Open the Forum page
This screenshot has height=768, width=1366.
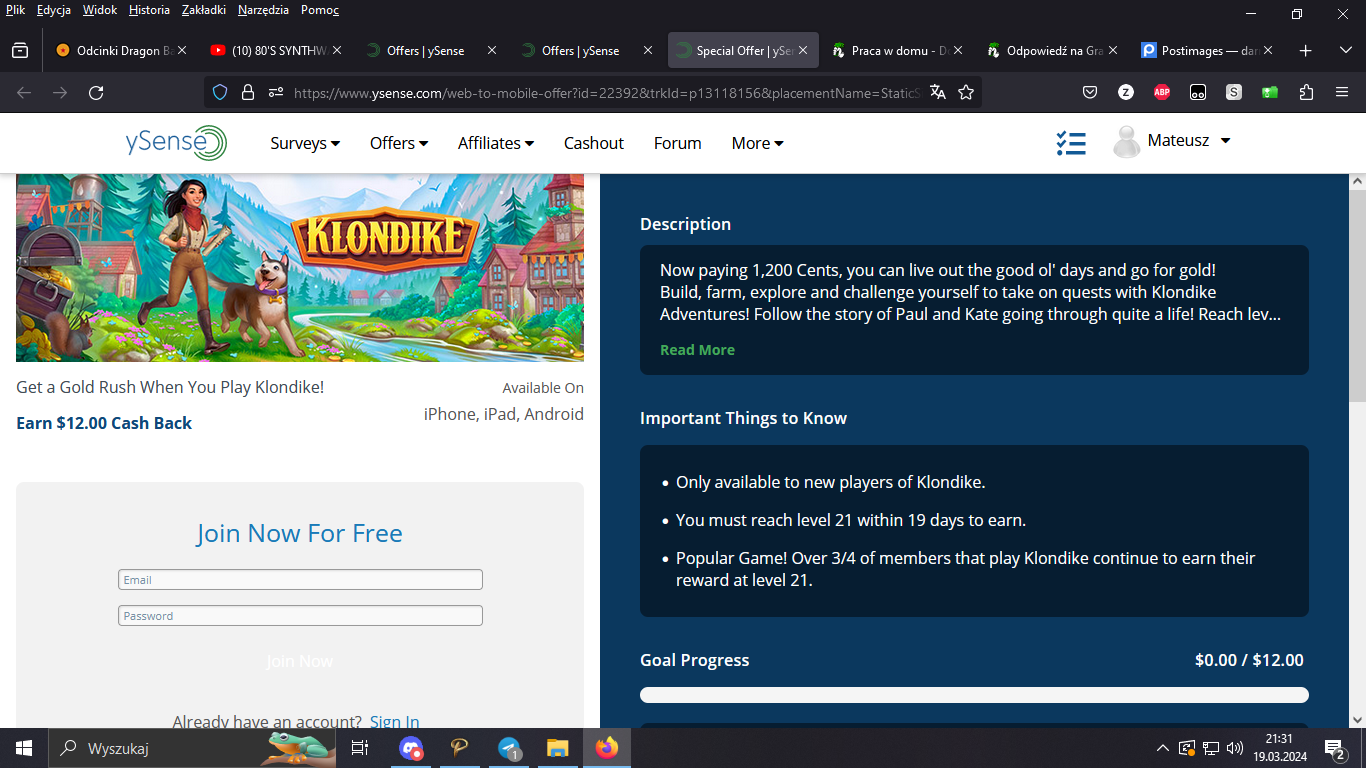pos(677,143)
